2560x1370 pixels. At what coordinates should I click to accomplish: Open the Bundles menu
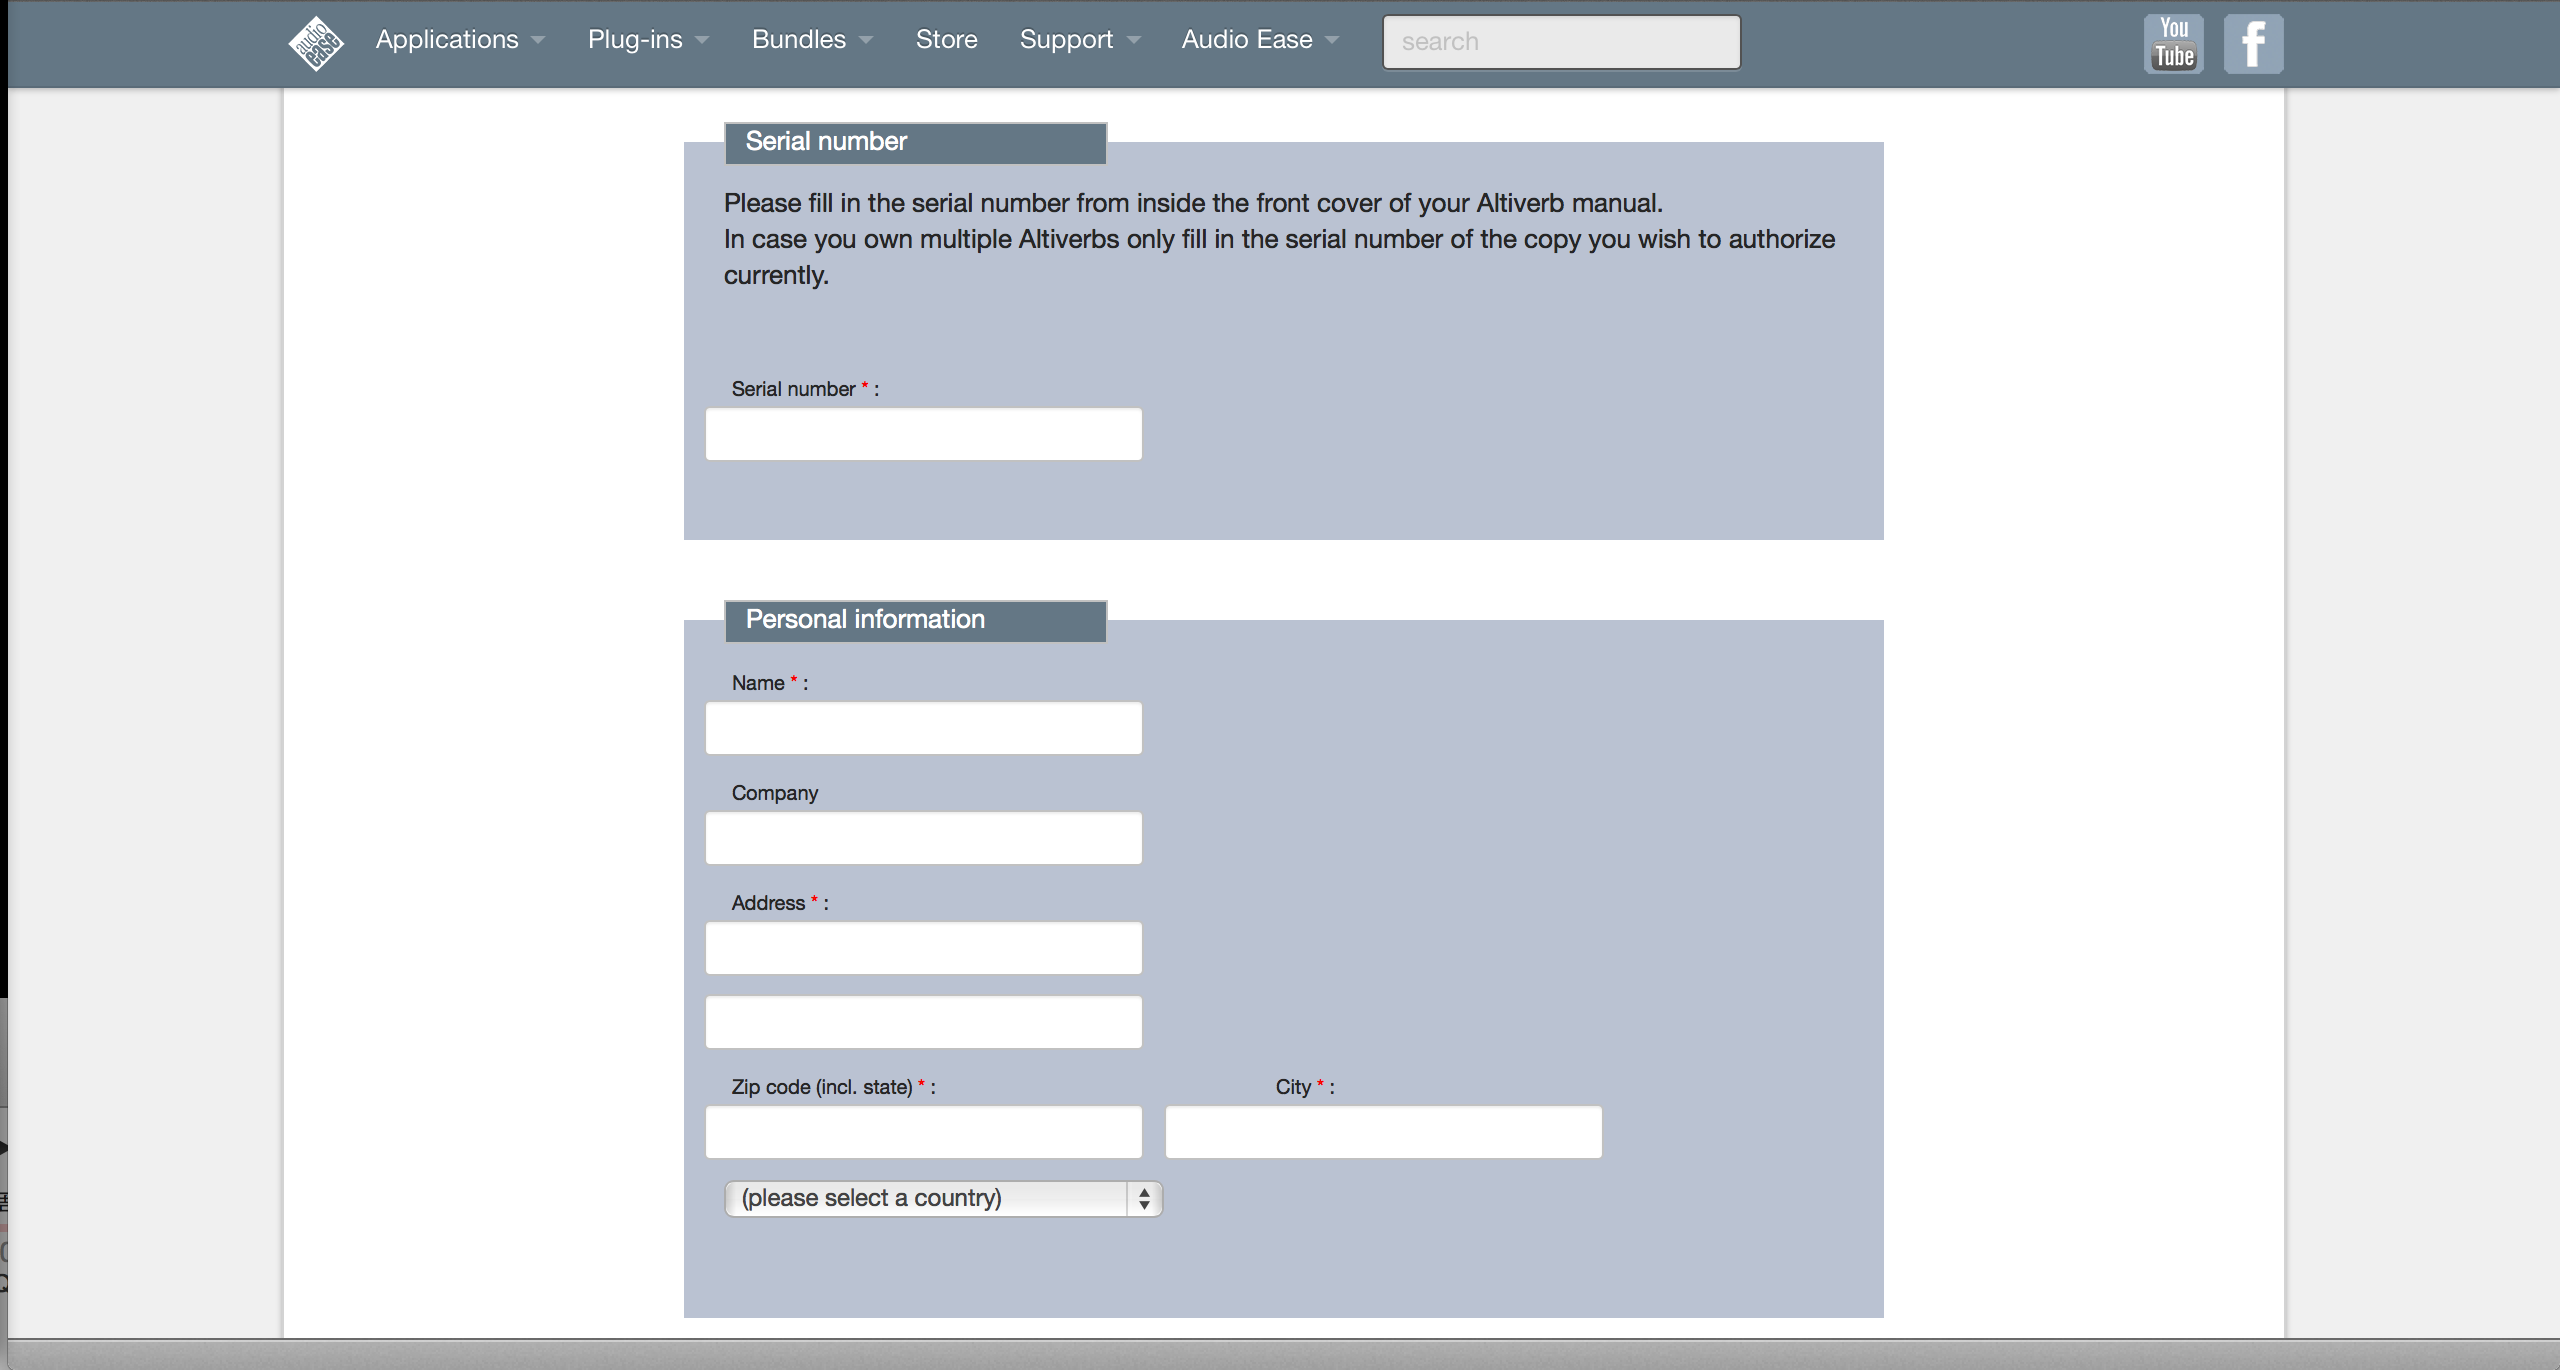[799, 39]
